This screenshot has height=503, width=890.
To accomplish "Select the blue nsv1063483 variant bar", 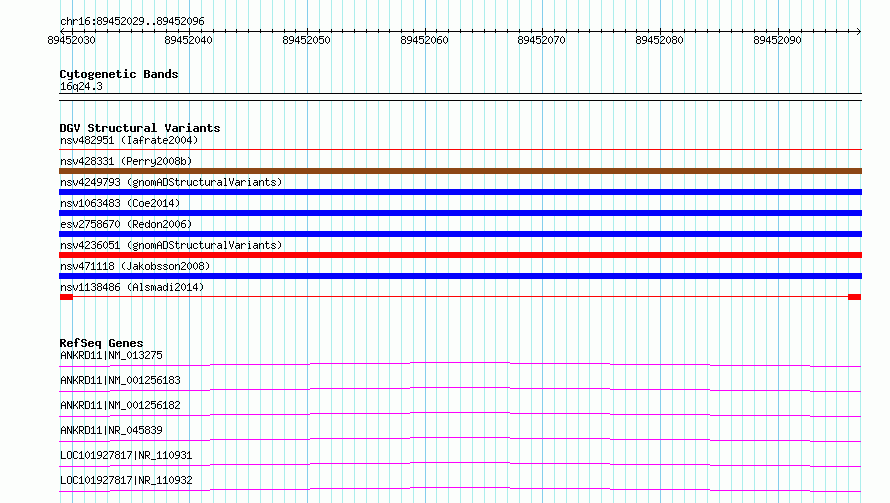I will [460, 213].
